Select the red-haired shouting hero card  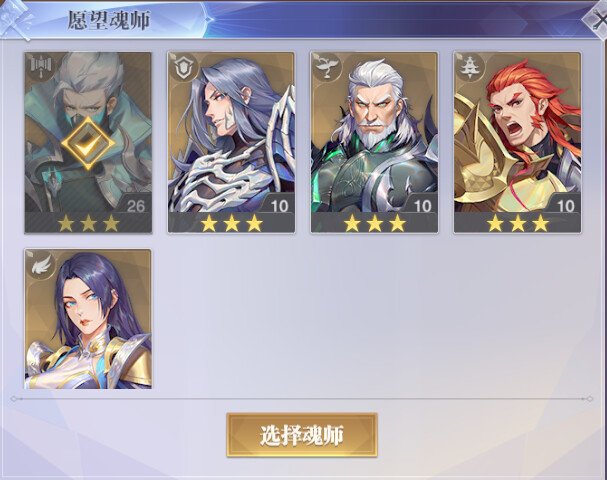518,142
